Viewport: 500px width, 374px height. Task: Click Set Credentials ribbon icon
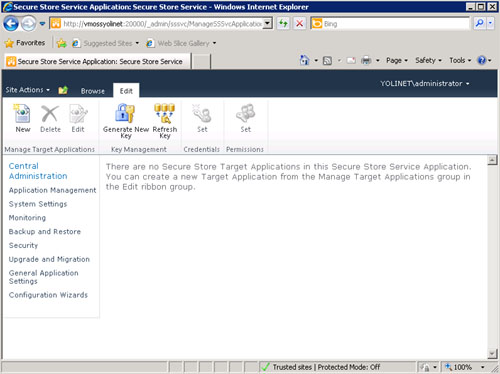(202, 114)
